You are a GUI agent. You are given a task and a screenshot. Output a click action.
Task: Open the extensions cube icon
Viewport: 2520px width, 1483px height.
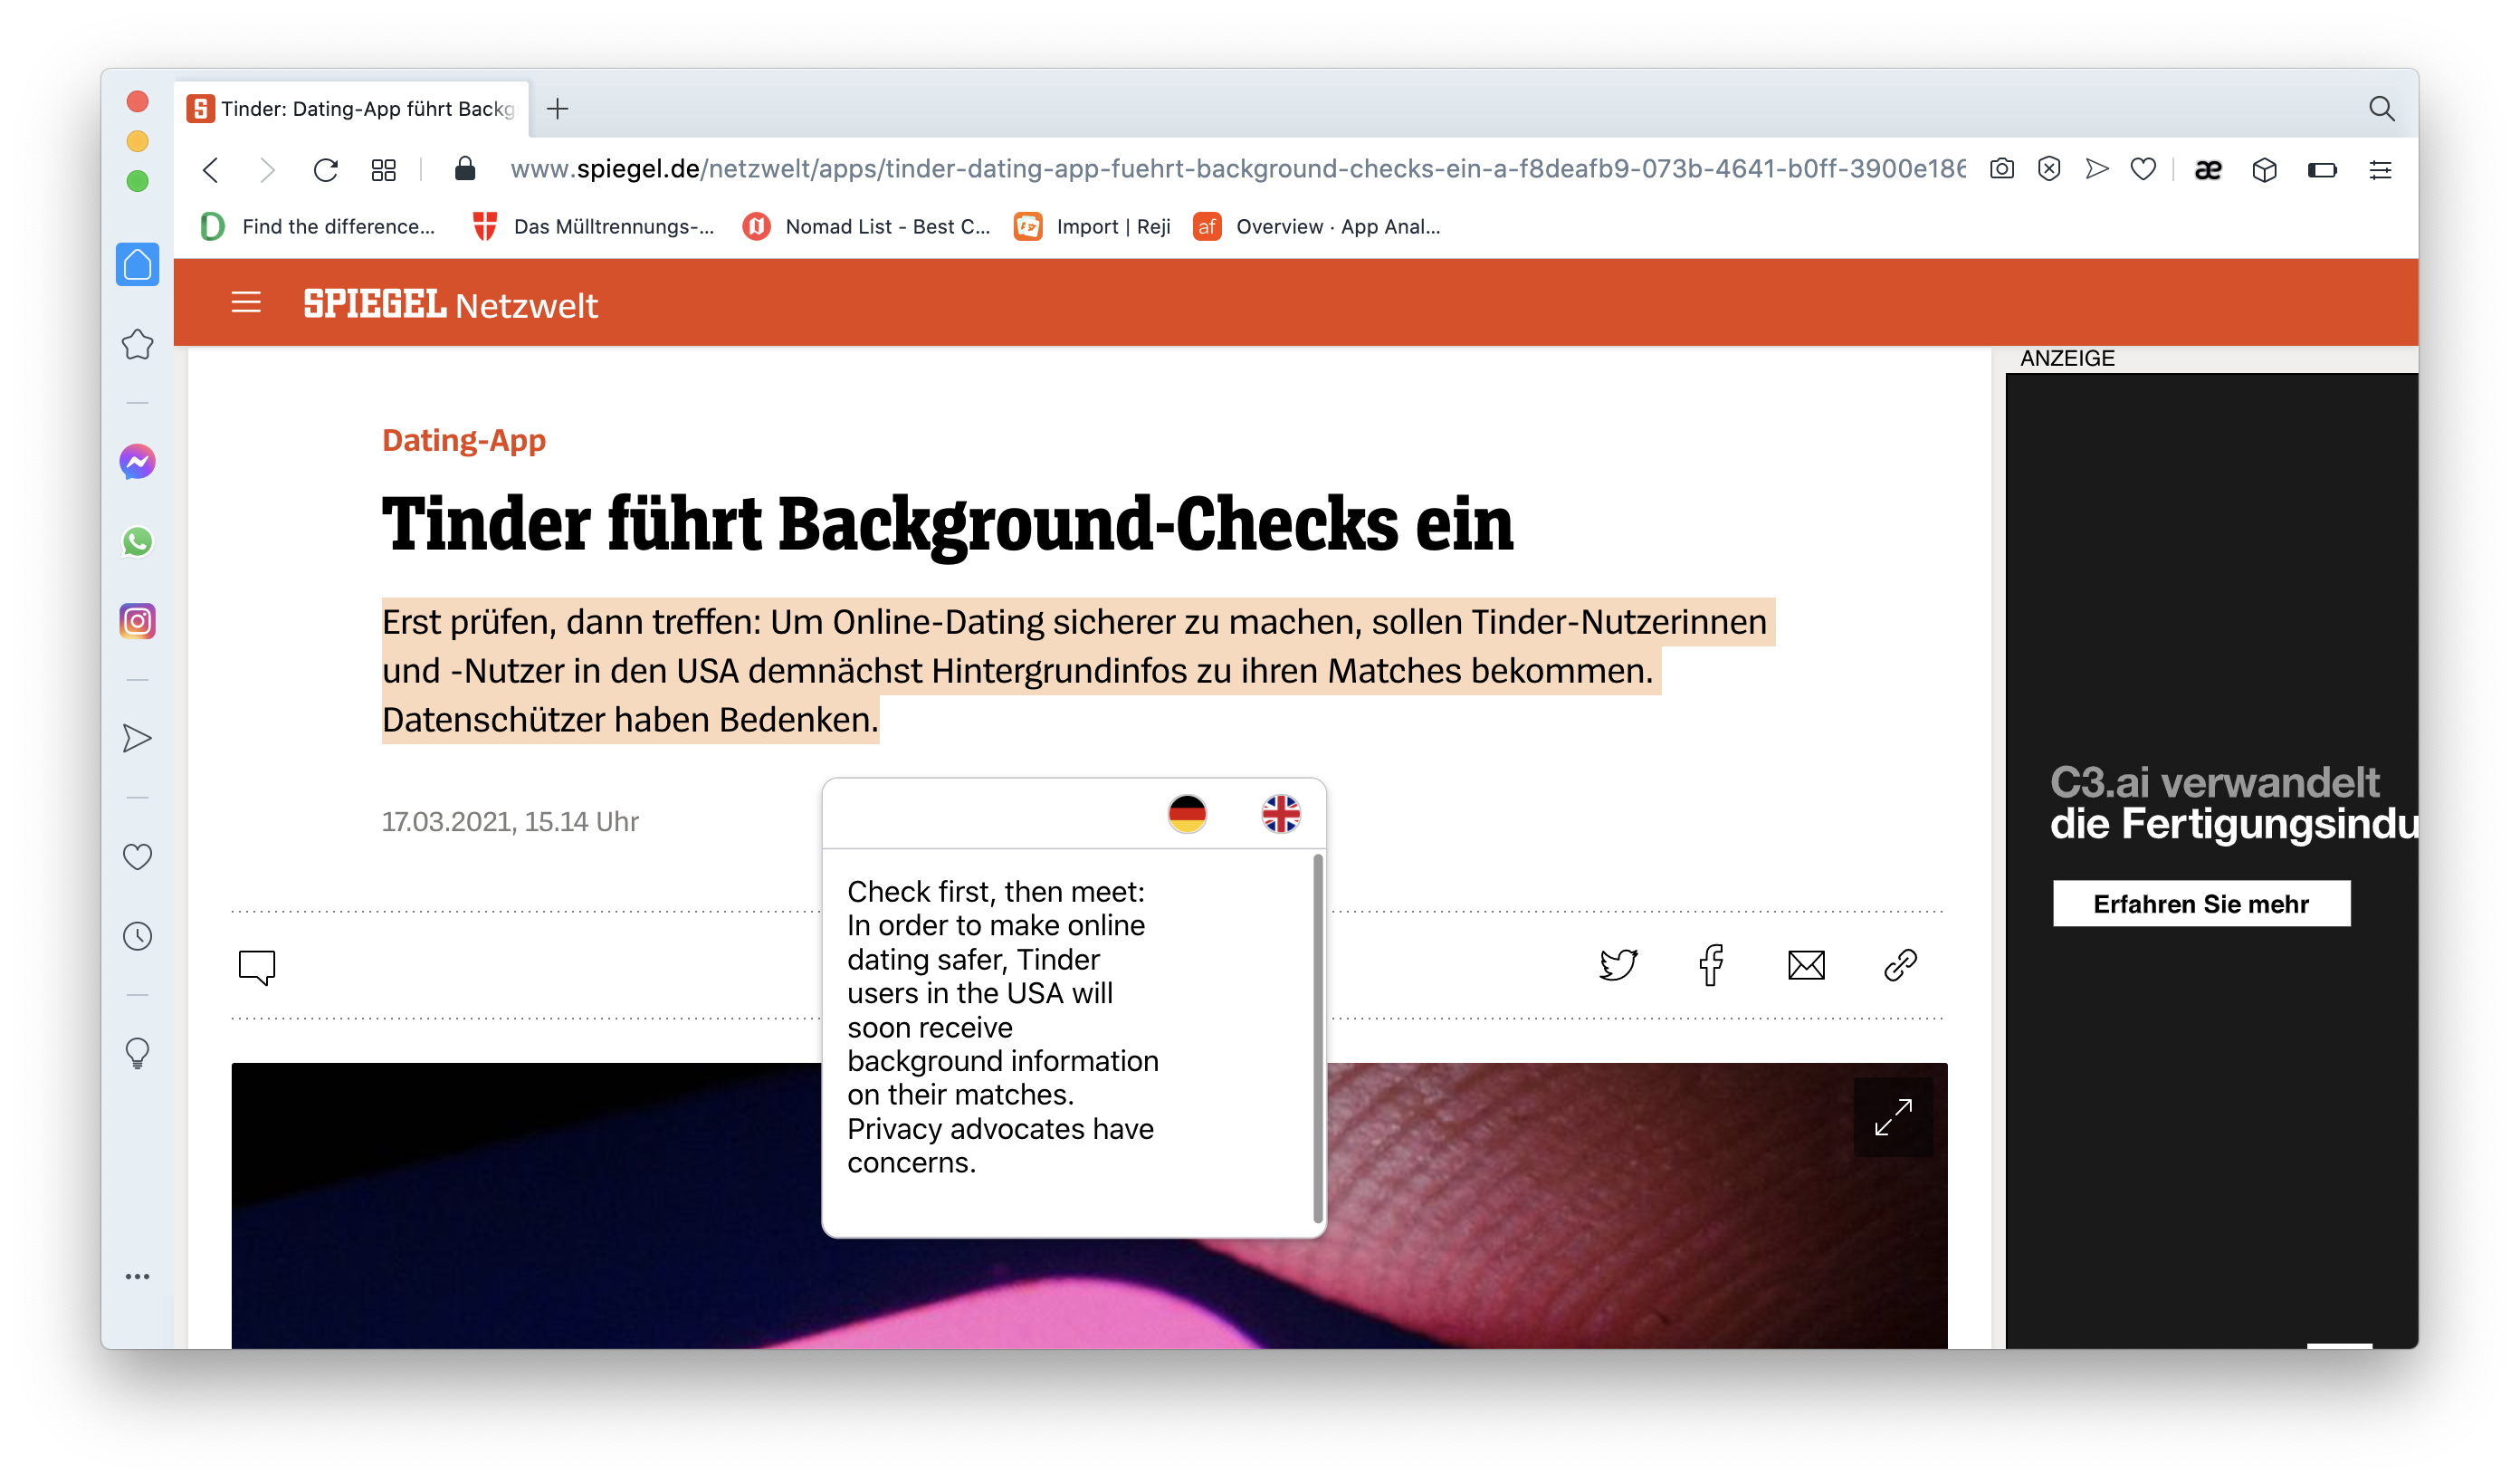(2264, 170)
